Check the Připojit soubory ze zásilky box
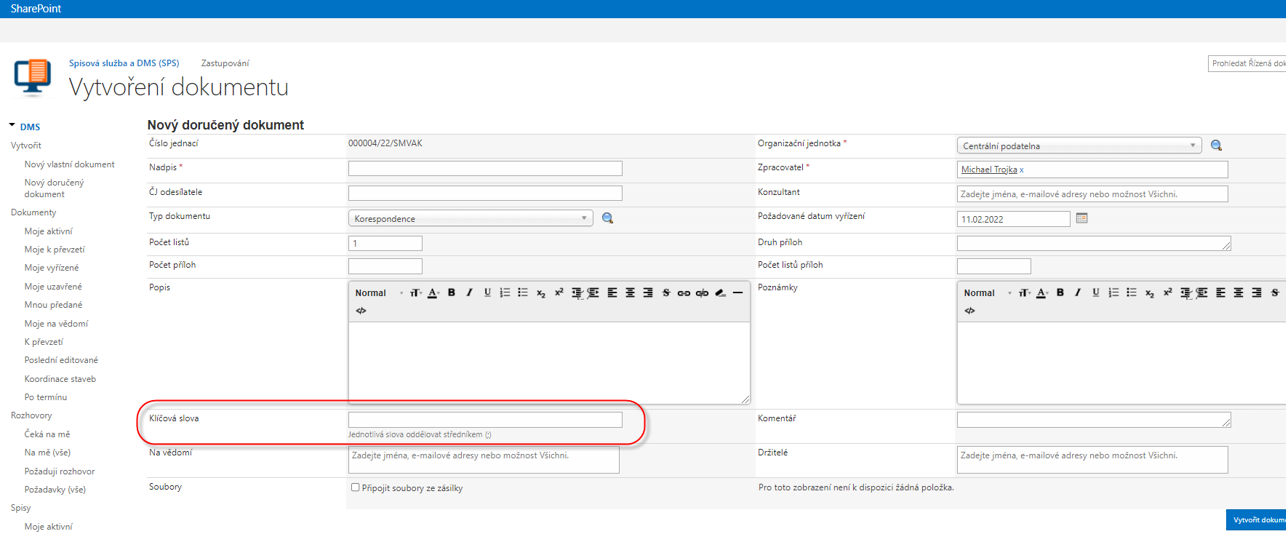This screenshot has width=1286, height=542. pos(355,488)
